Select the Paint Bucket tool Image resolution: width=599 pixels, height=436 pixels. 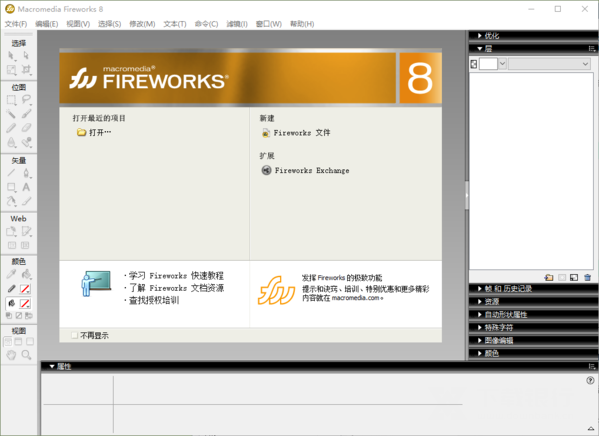click(x=26, y=274)
